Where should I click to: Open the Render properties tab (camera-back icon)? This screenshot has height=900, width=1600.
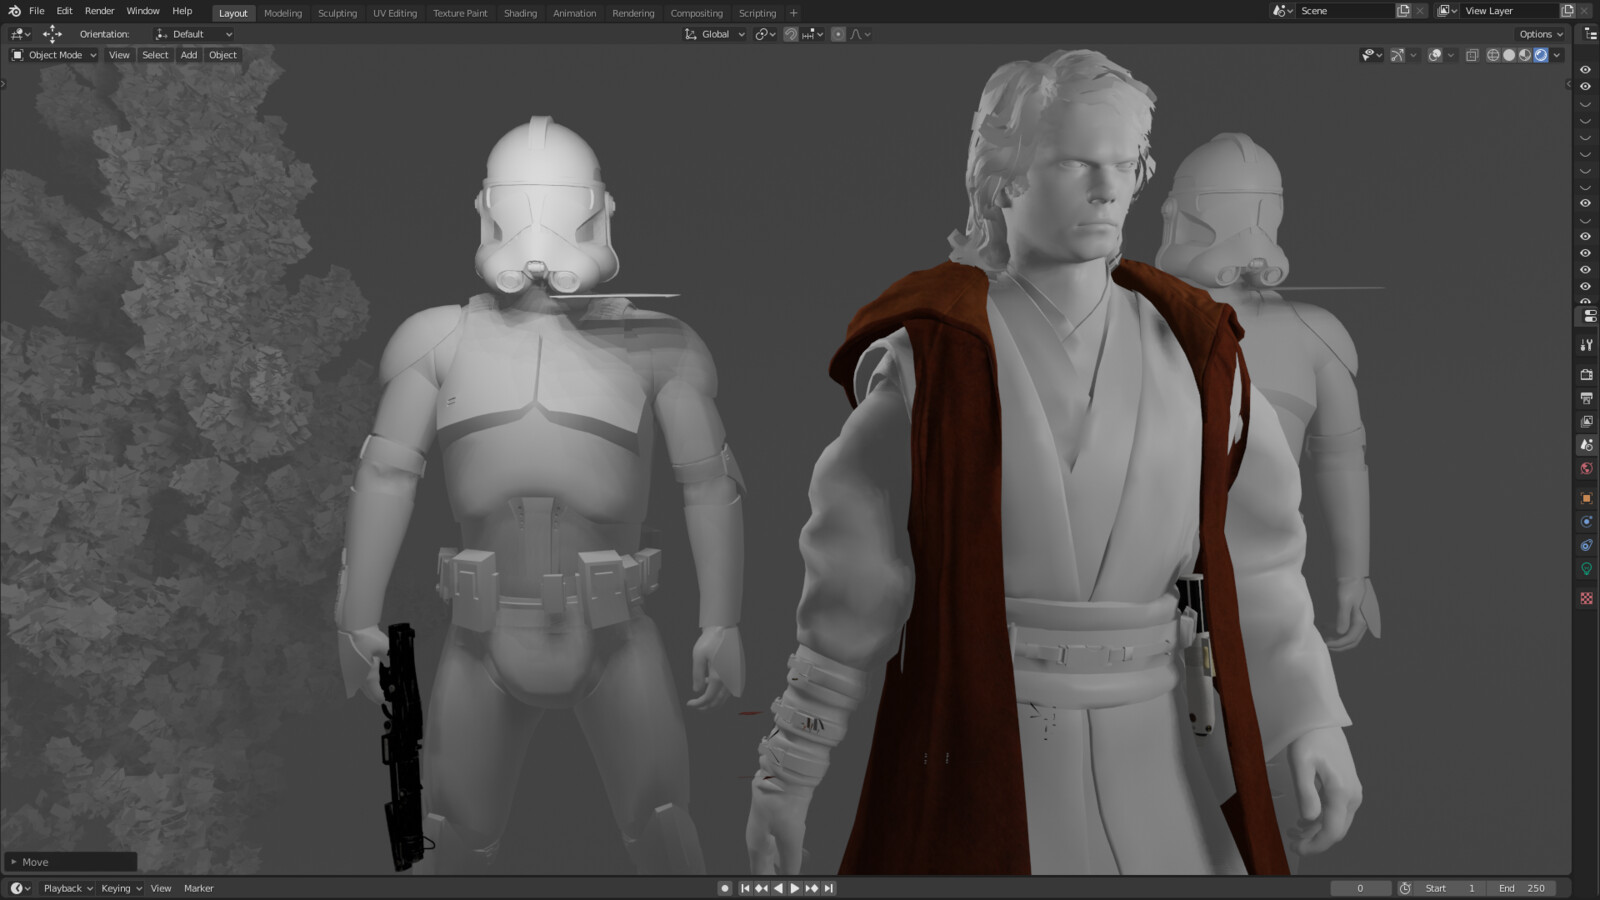coord(1586,374)
